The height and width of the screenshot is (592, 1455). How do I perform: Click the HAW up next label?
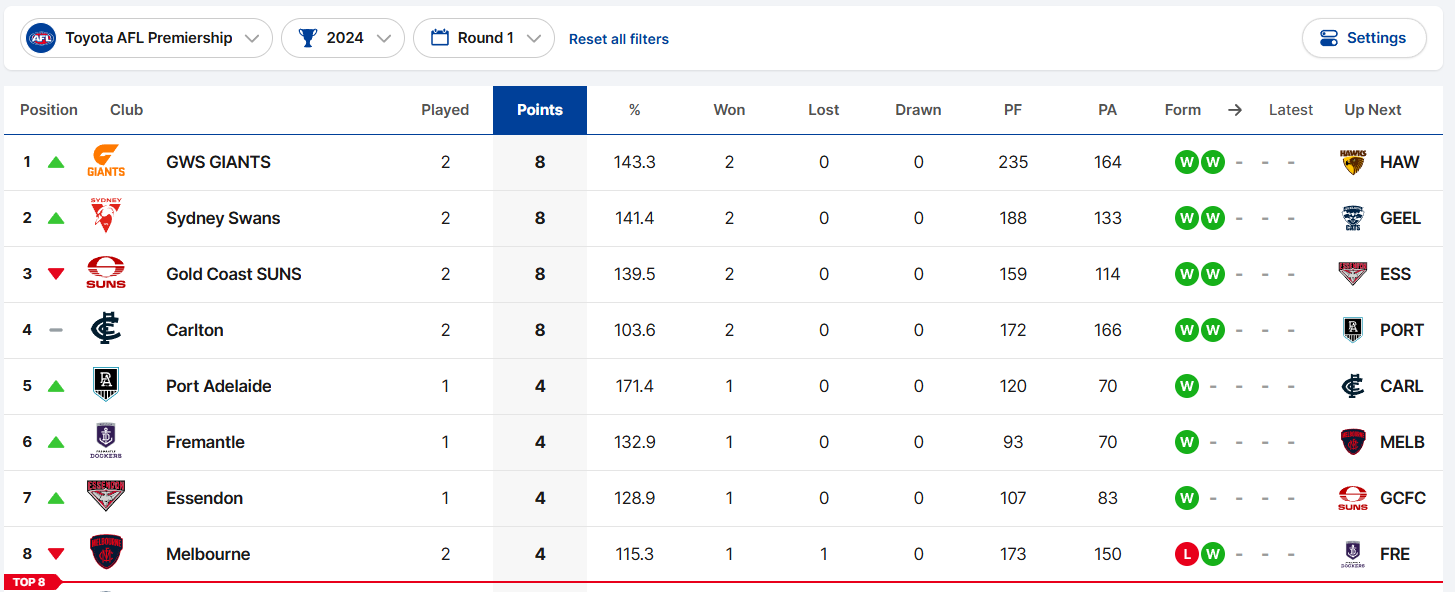(1400, 162)
